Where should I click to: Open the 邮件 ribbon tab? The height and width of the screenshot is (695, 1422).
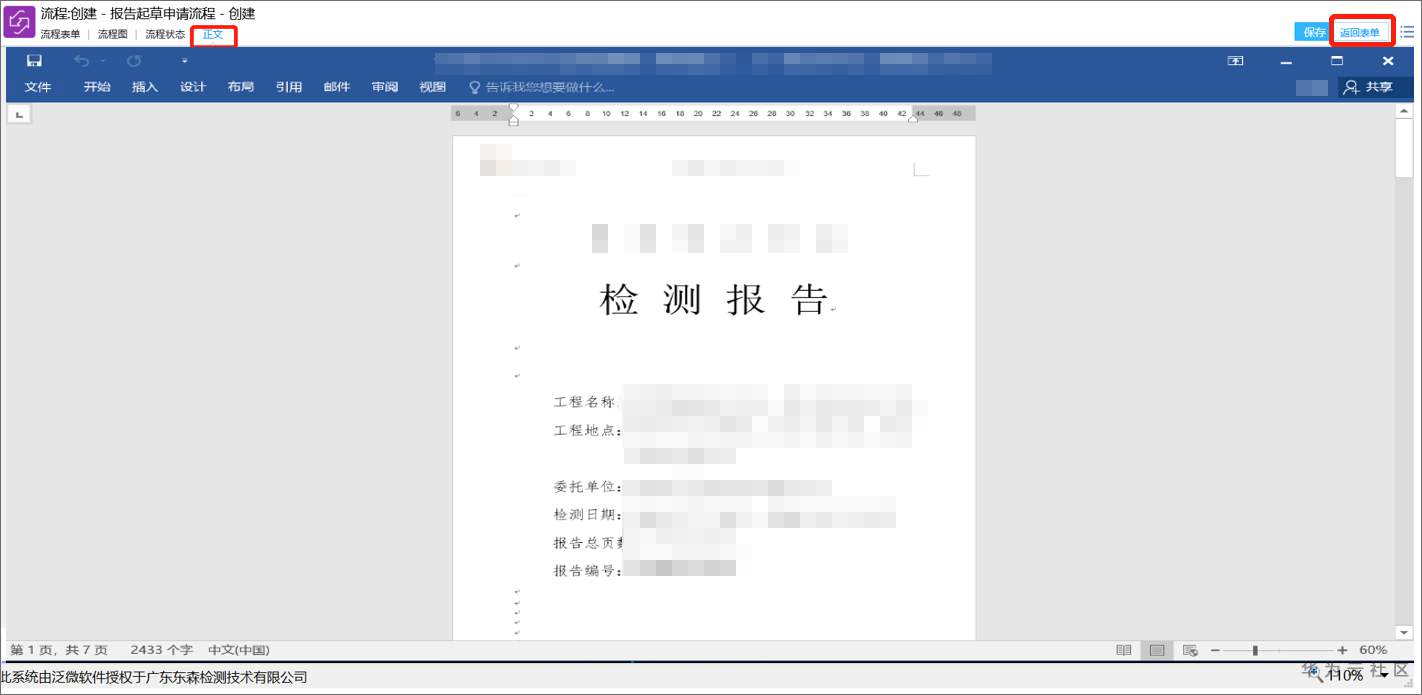337,87
